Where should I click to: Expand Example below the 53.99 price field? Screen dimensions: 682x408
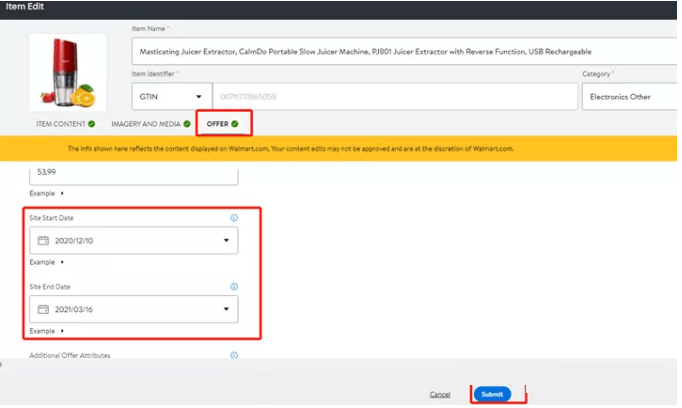pos(46,193)
